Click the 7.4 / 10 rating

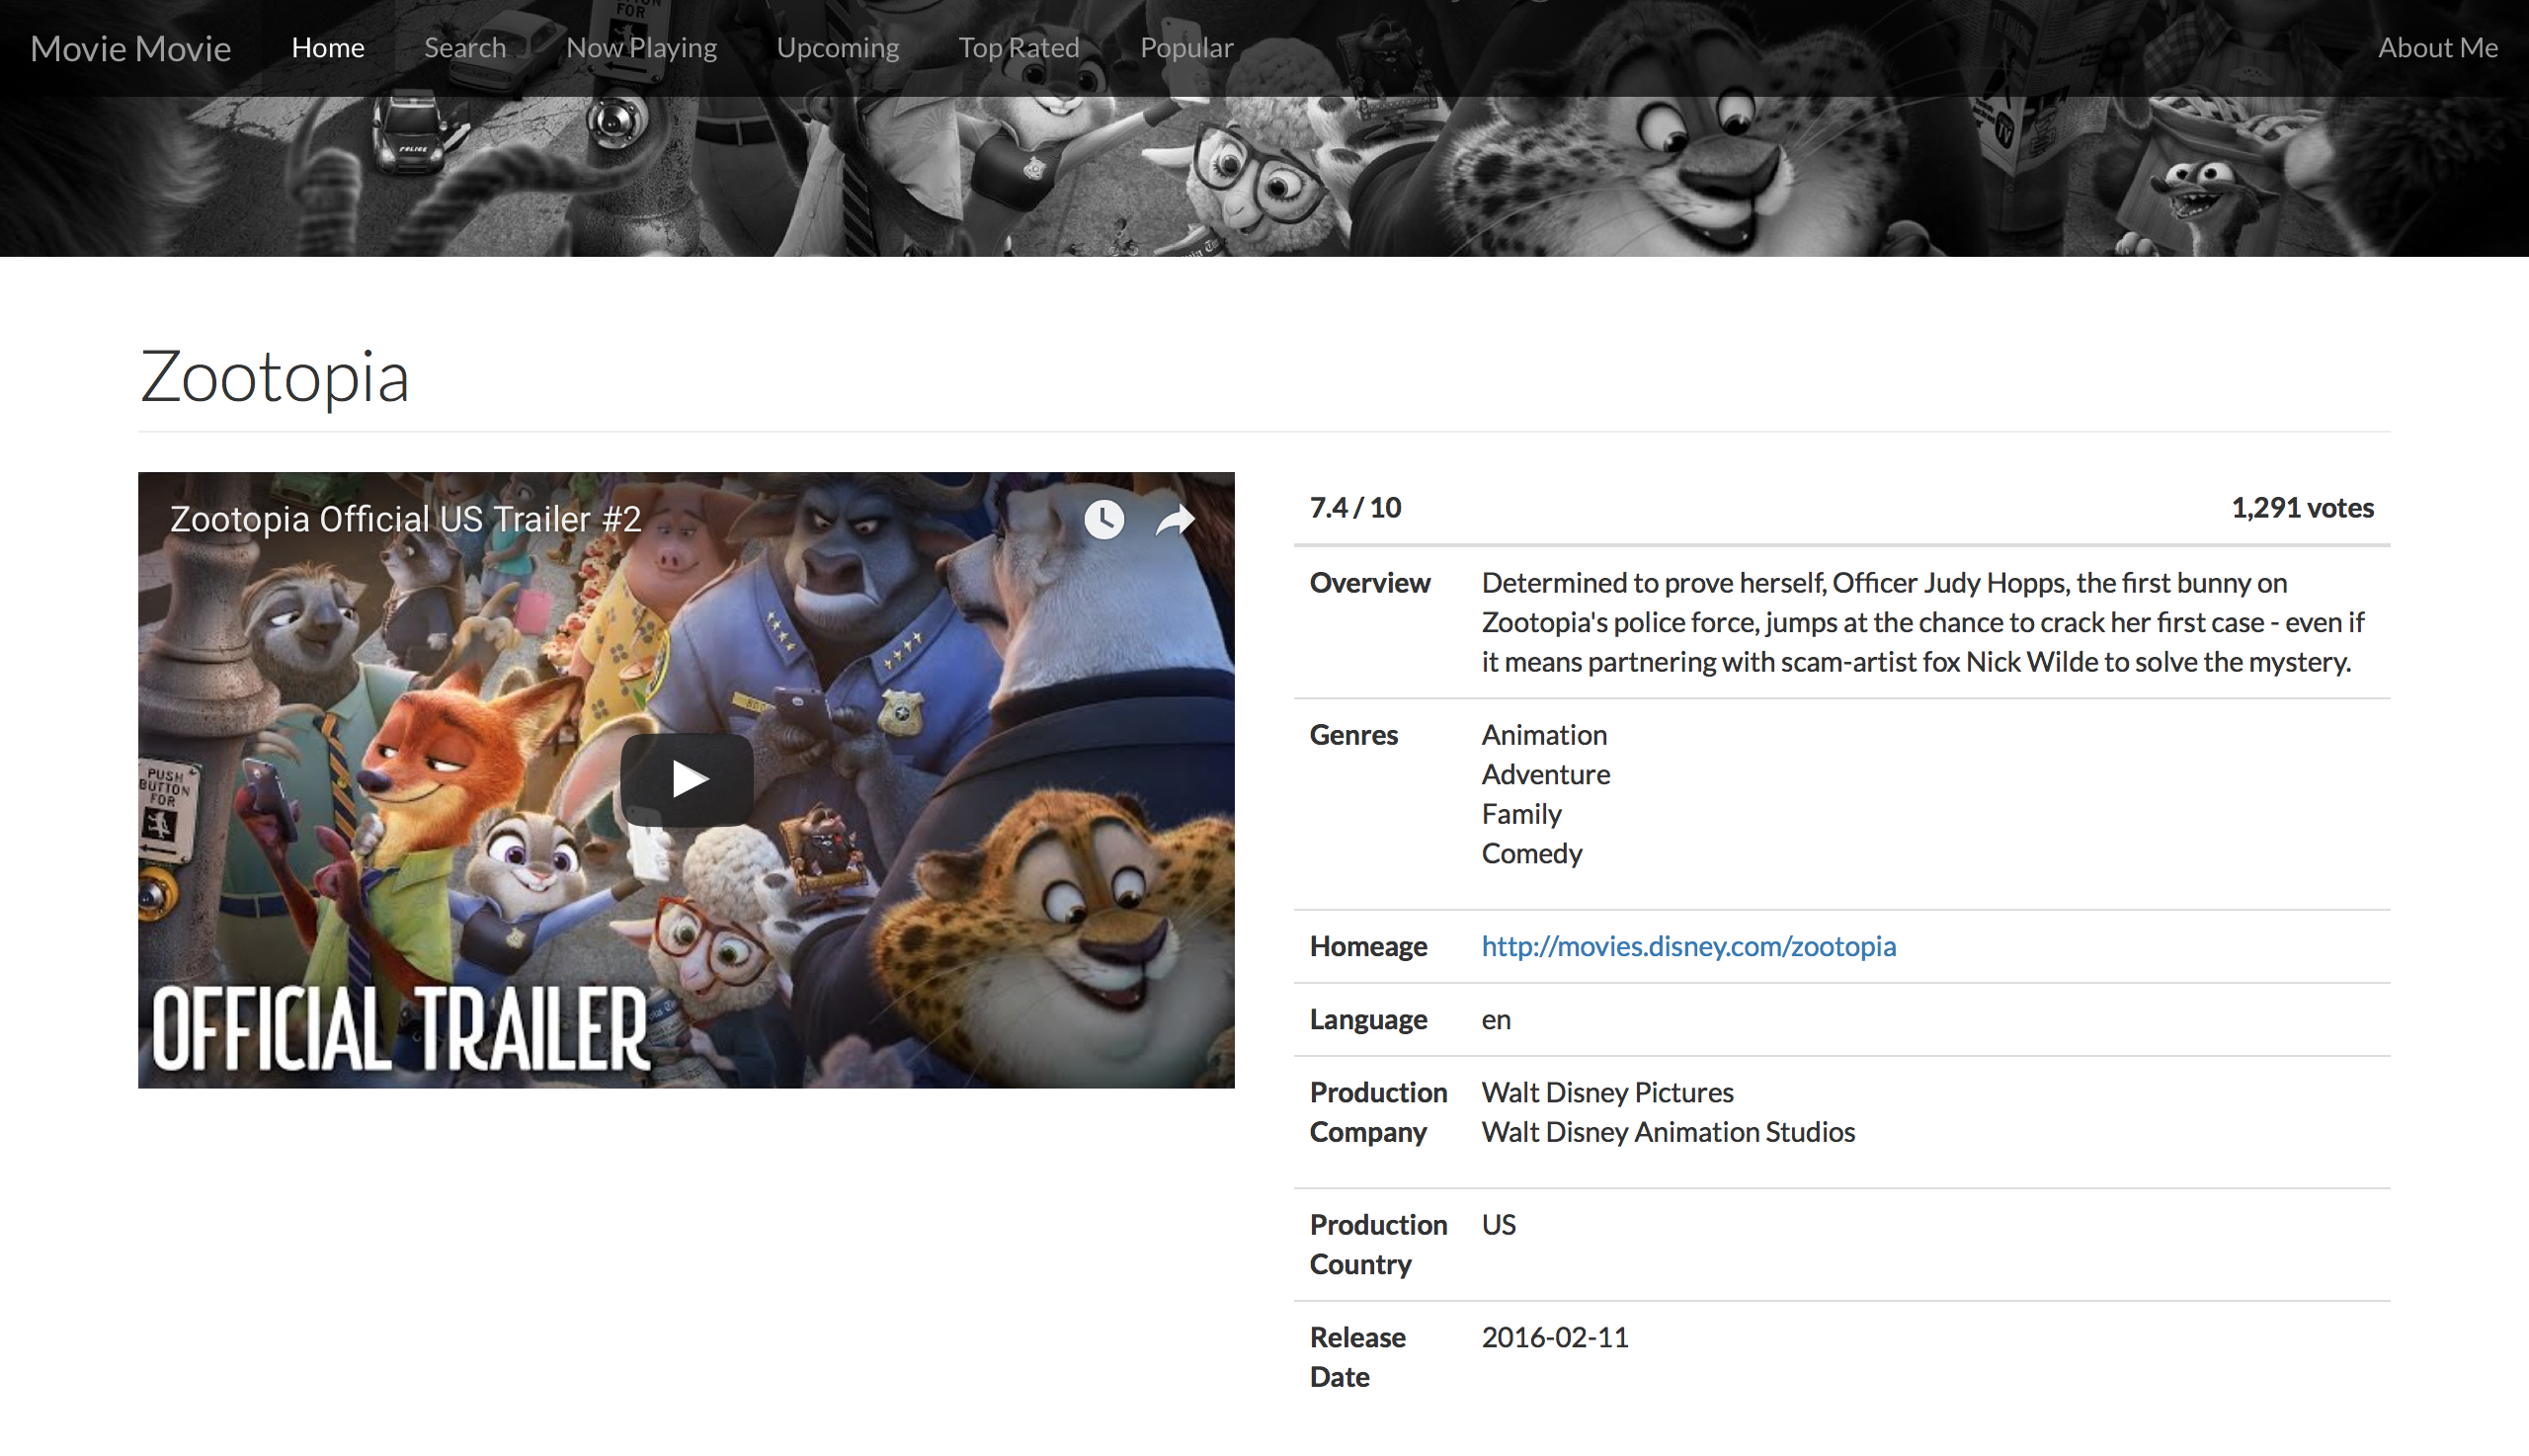pyautogui.click(x=1355, y=508)
